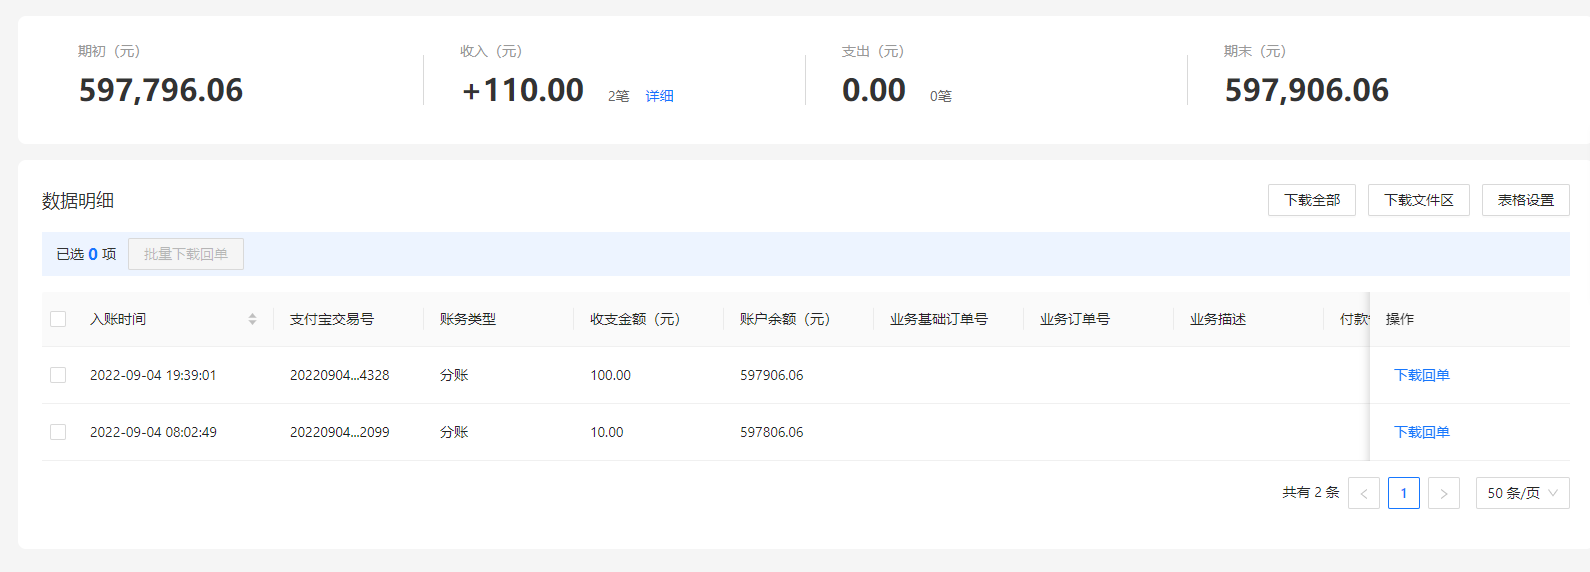The height and width of the screenshot is (572, 1590).
Task: Toggle the select-all checkbox in table header
Action: tap(58, 319)
